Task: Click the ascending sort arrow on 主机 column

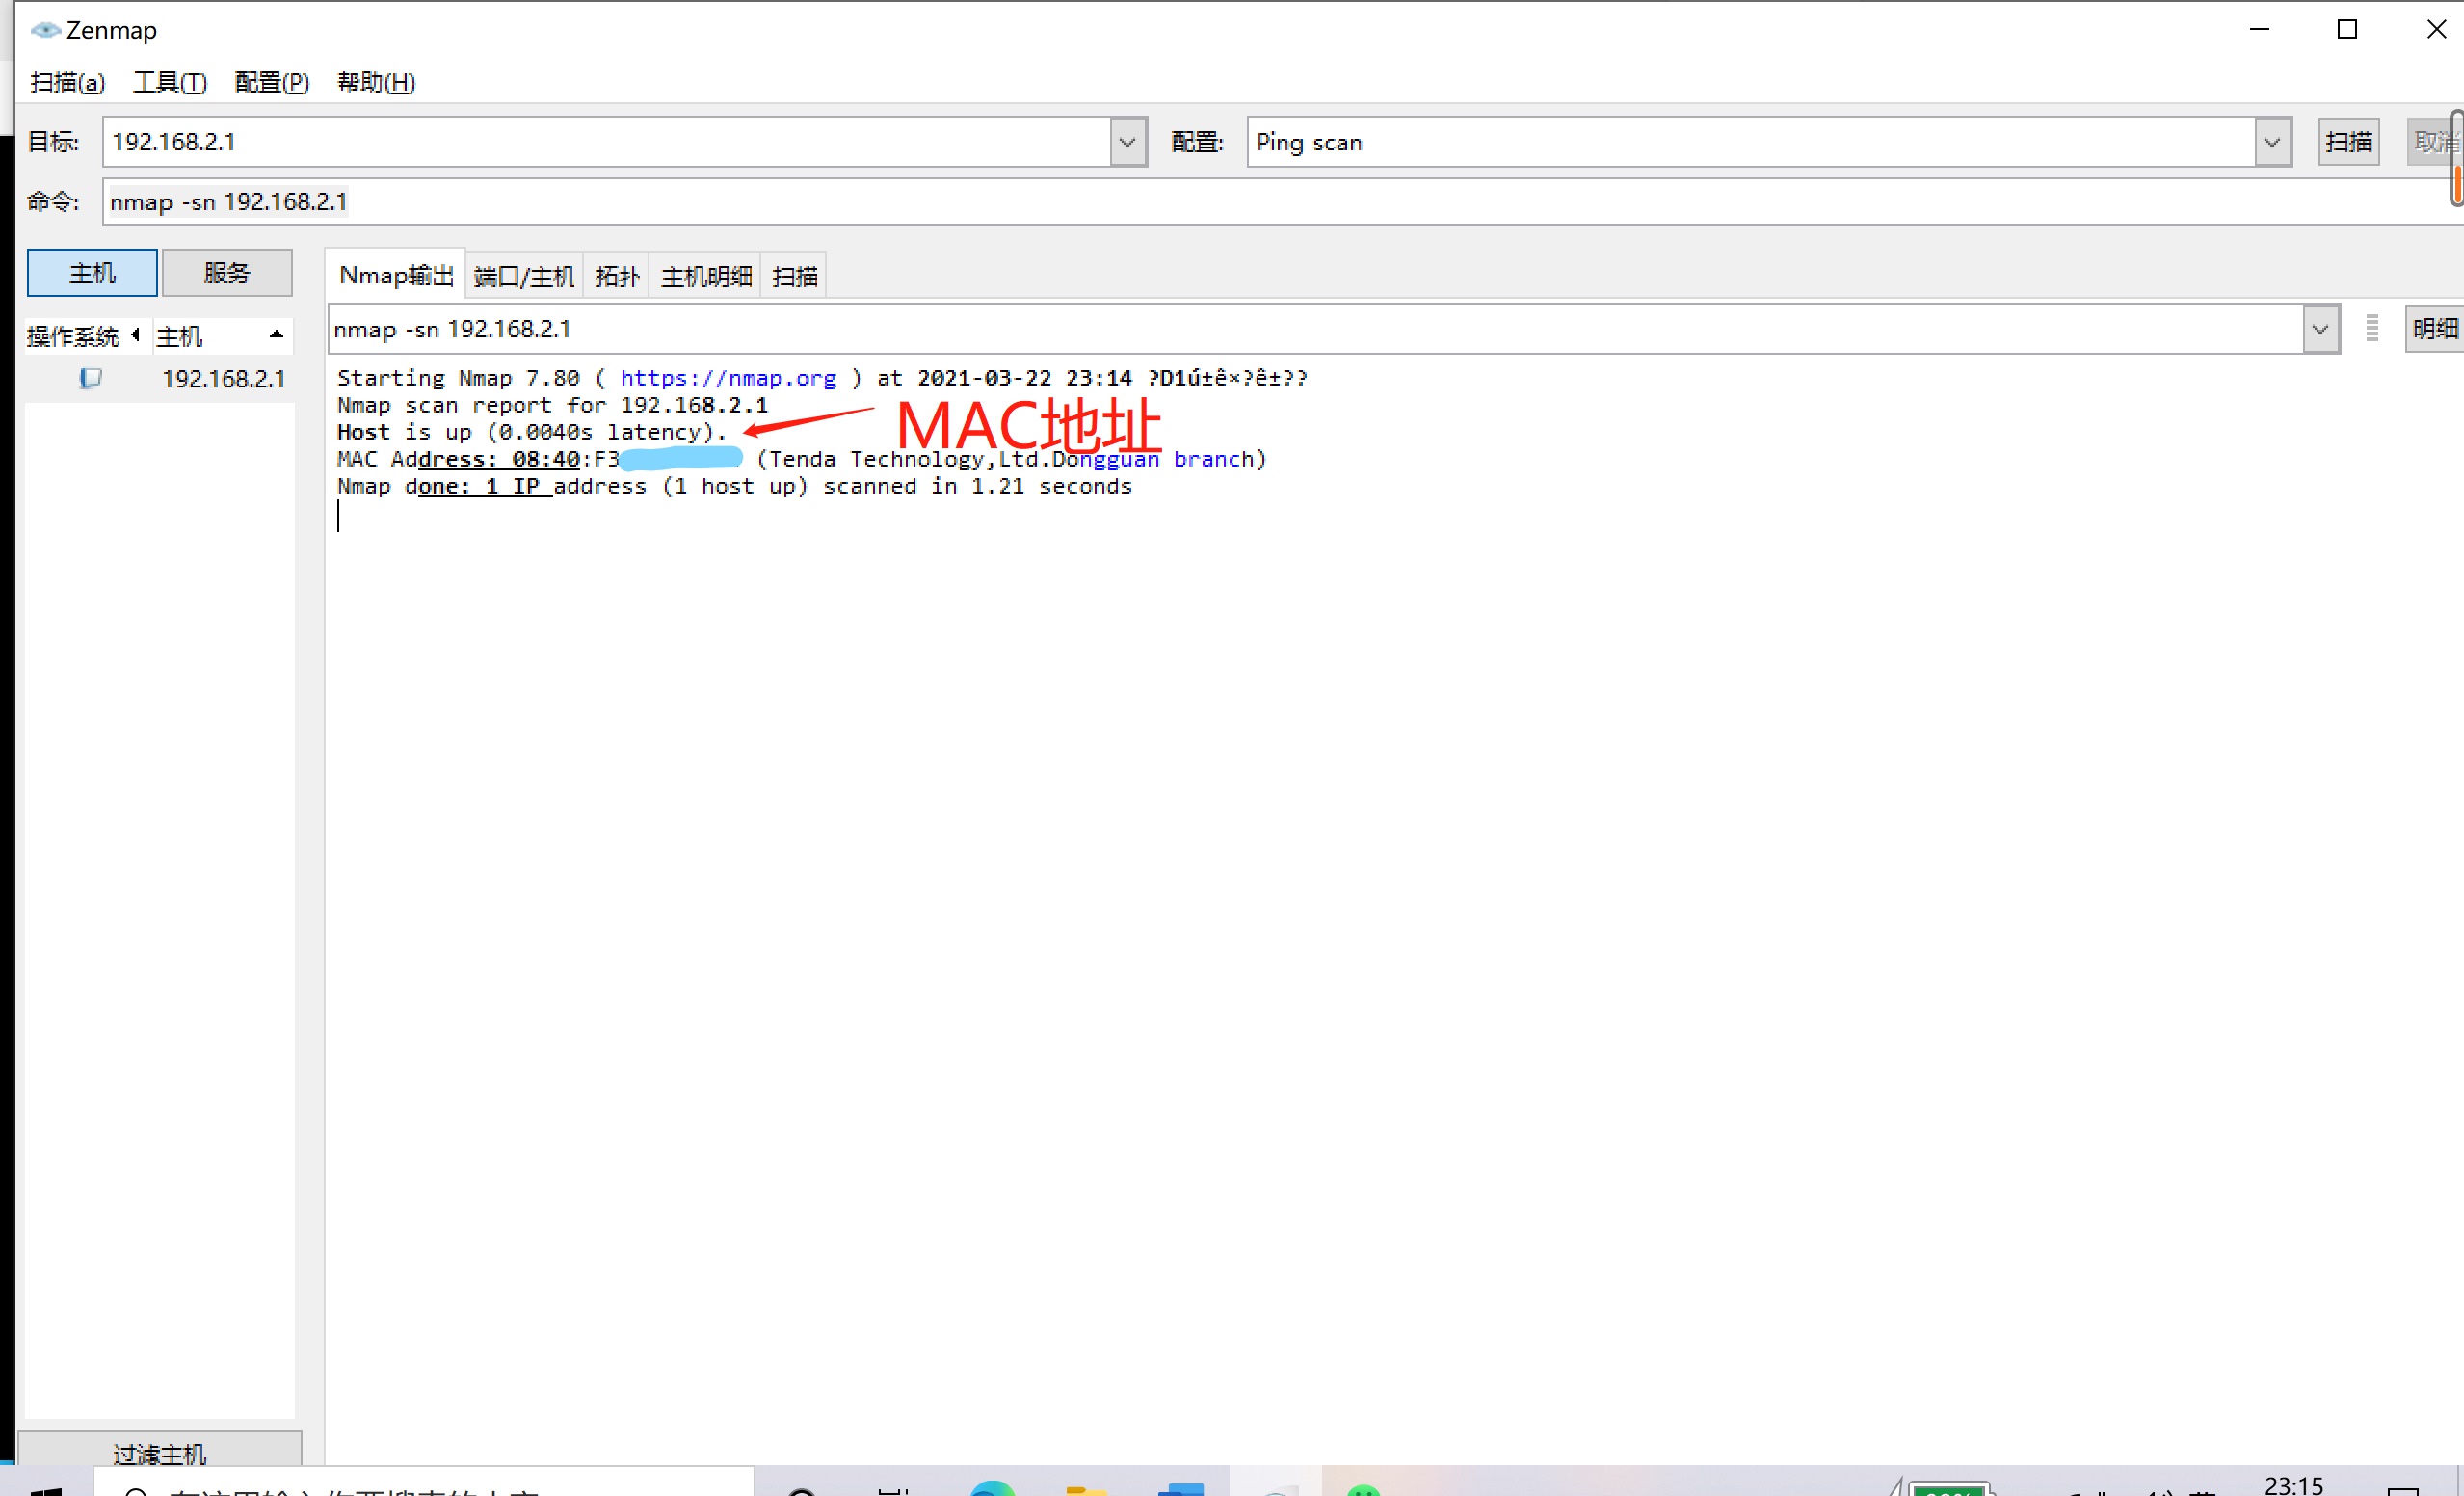Action: tap(276, 334)
